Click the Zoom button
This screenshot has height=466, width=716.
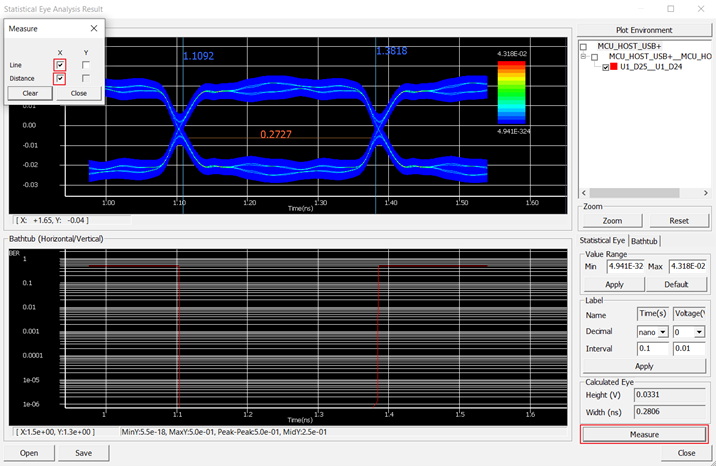612,220
